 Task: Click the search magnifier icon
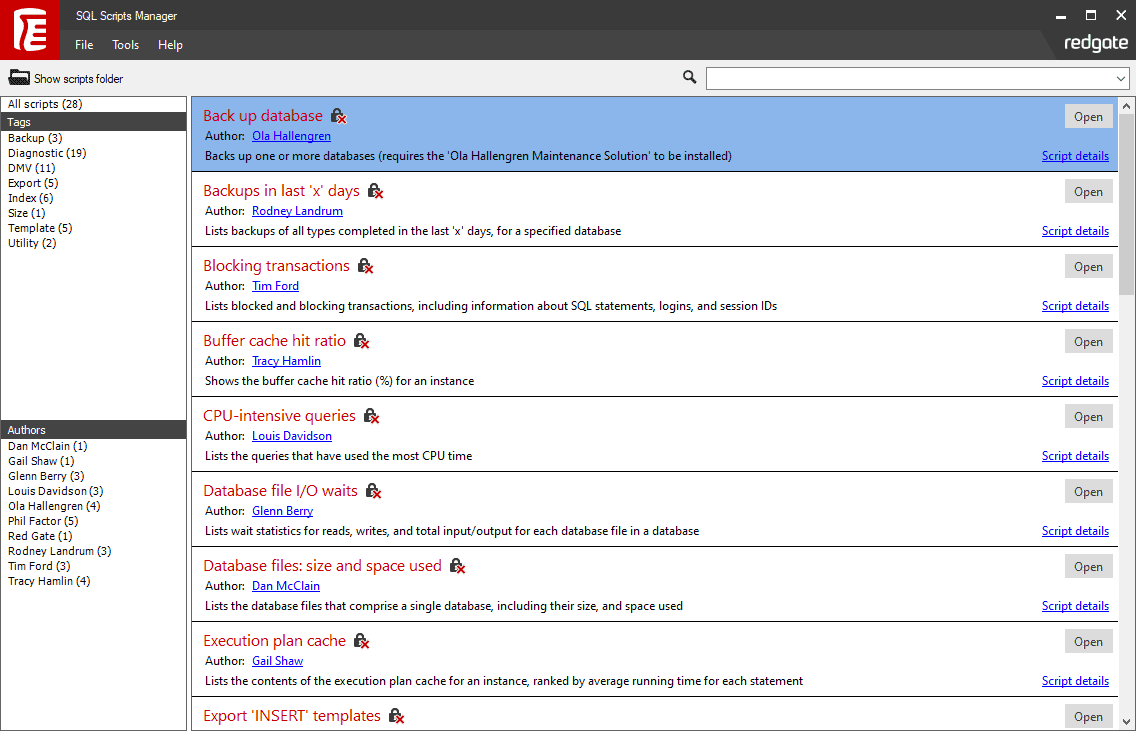pyautogui.click(x=689, y=76)
